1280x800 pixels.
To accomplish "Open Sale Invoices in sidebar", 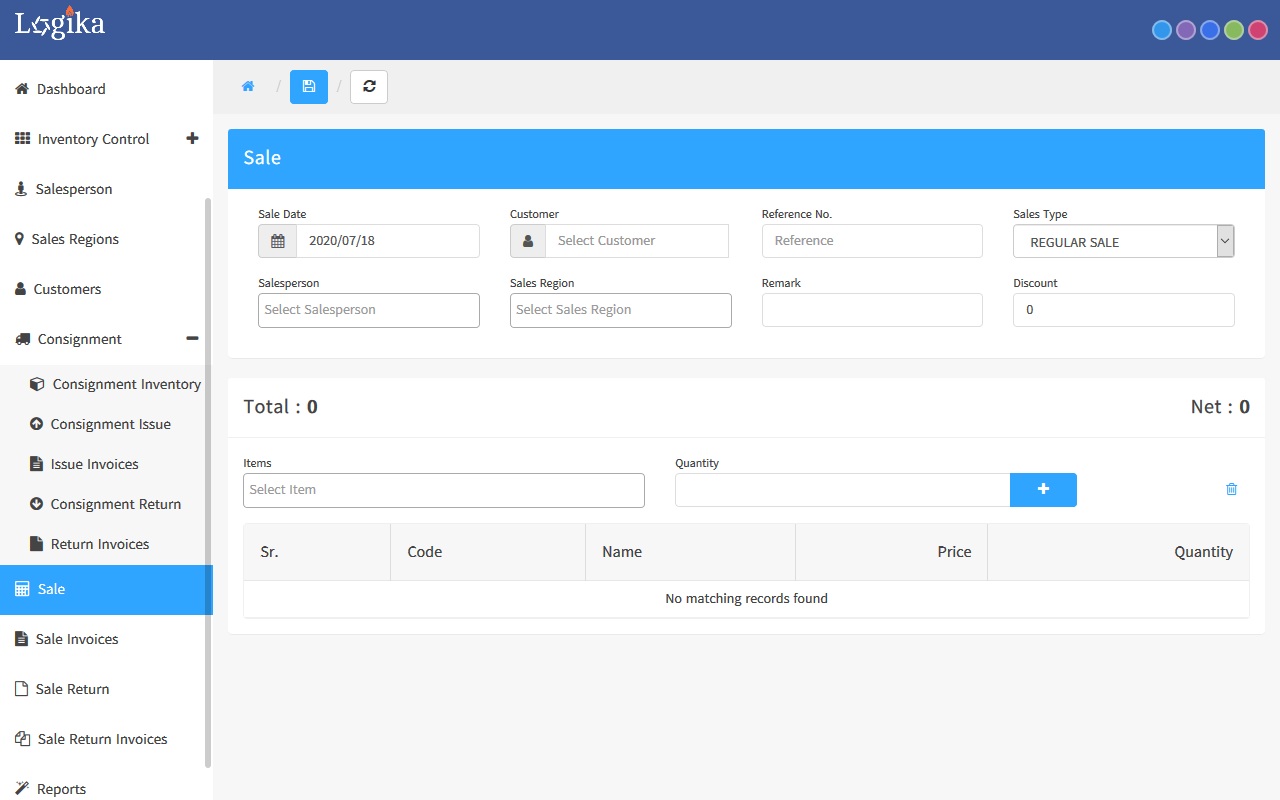I will (76, 639).
